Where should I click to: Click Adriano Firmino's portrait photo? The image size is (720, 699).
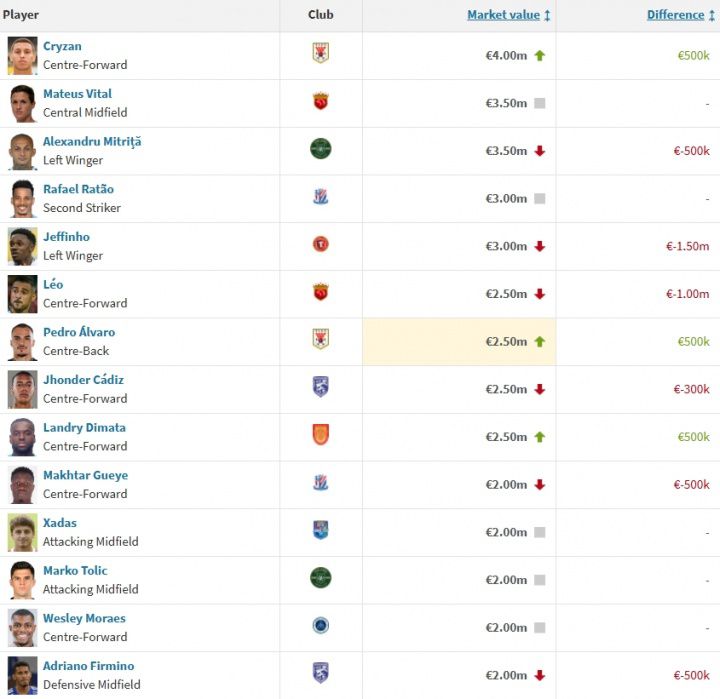22,676
